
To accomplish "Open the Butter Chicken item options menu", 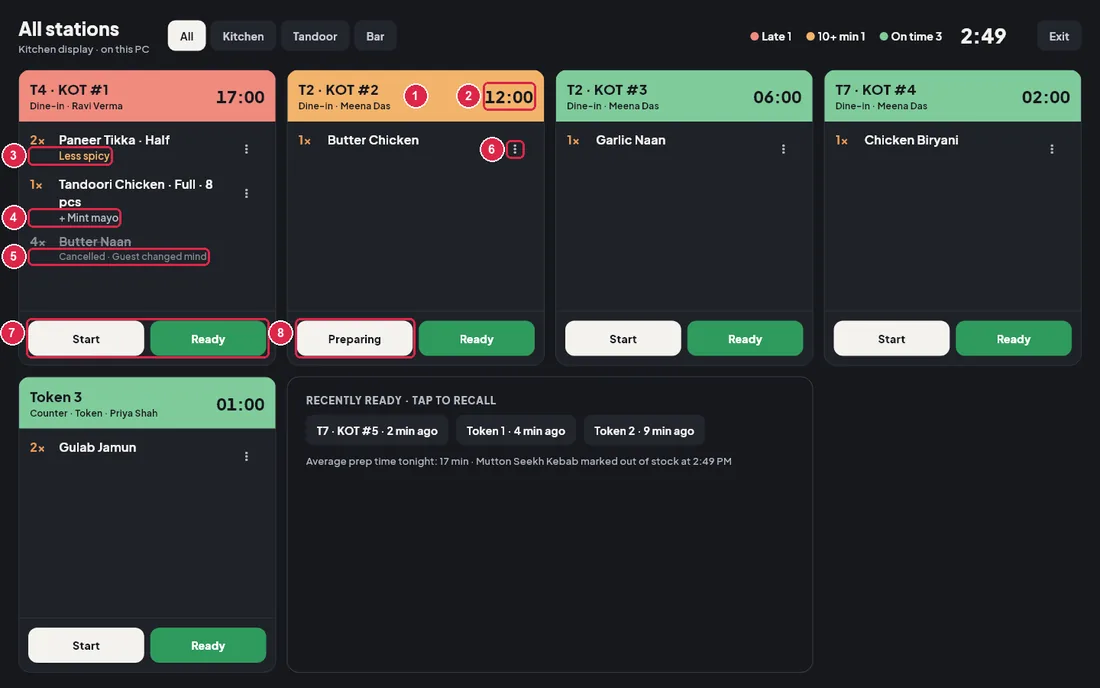I will [x=515, y=149].
